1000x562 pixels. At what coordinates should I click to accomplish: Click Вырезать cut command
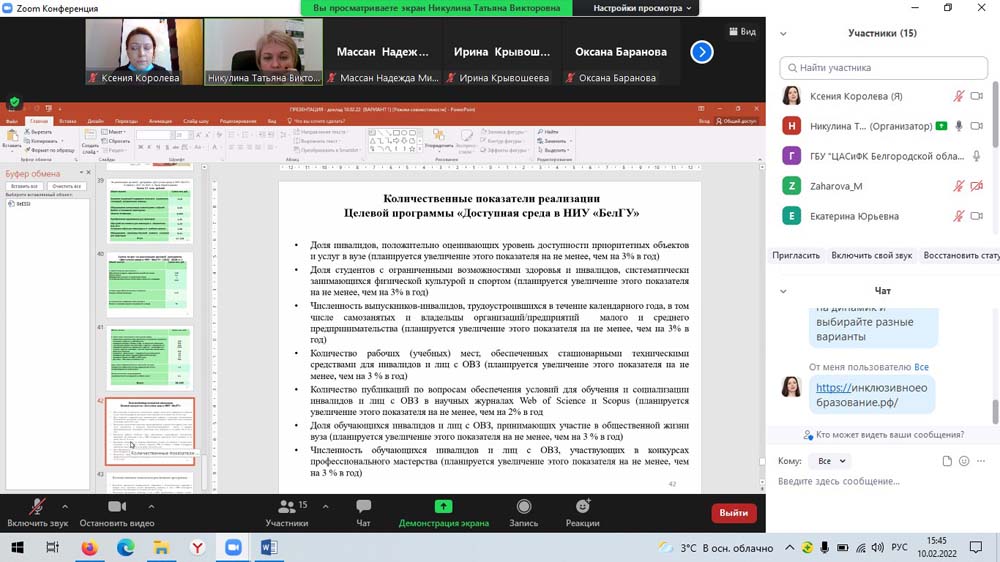click(38, 132)
